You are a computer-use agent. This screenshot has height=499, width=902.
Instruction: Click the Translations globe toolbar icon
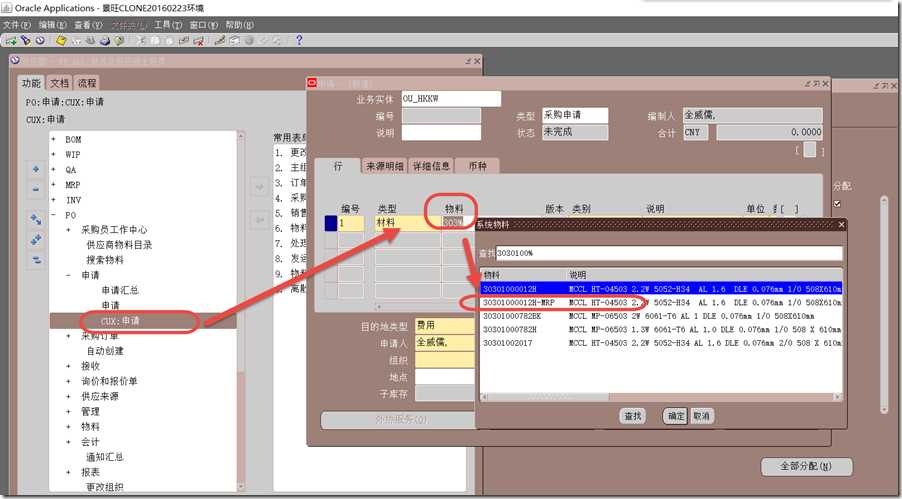pos(249,40)
